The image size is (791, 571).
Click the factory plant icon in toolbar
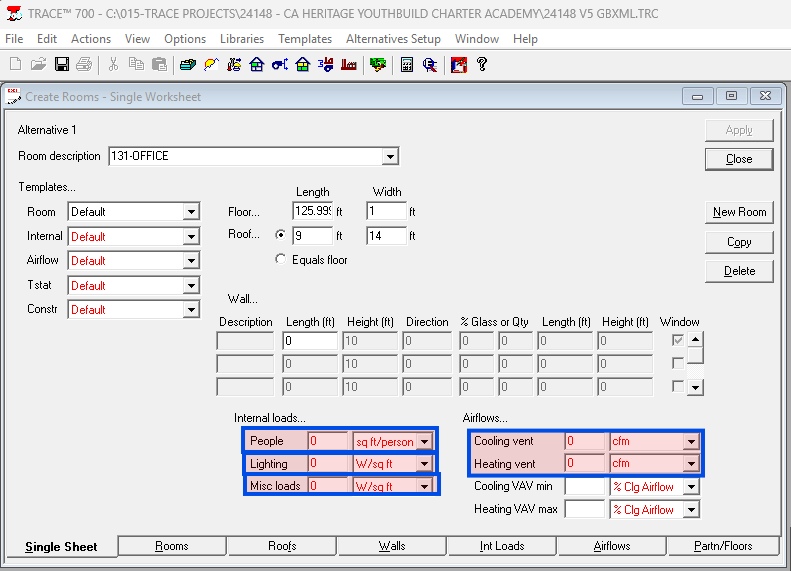349,64
